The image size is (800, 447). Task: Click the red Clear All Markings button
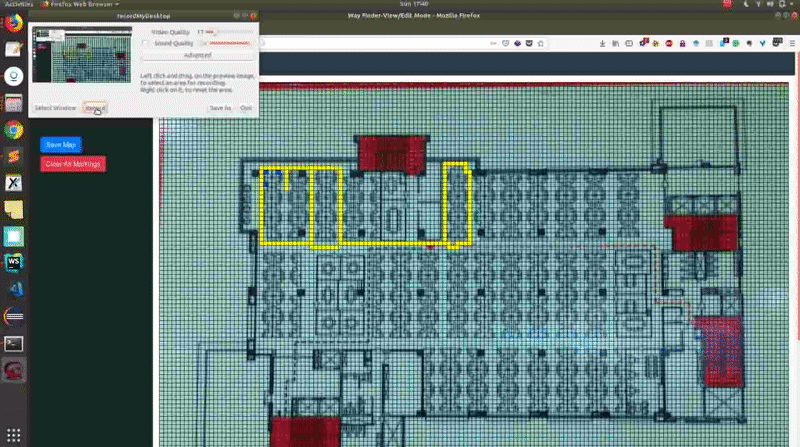pos(72,164)
